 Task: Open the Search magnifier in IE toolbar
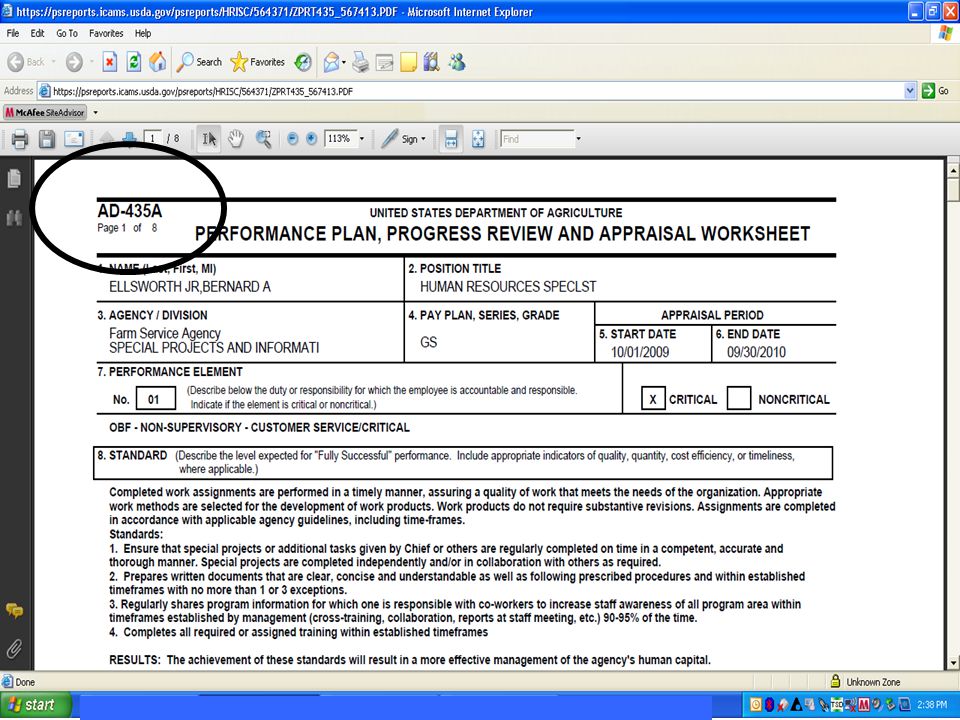[x=200, y=62]
